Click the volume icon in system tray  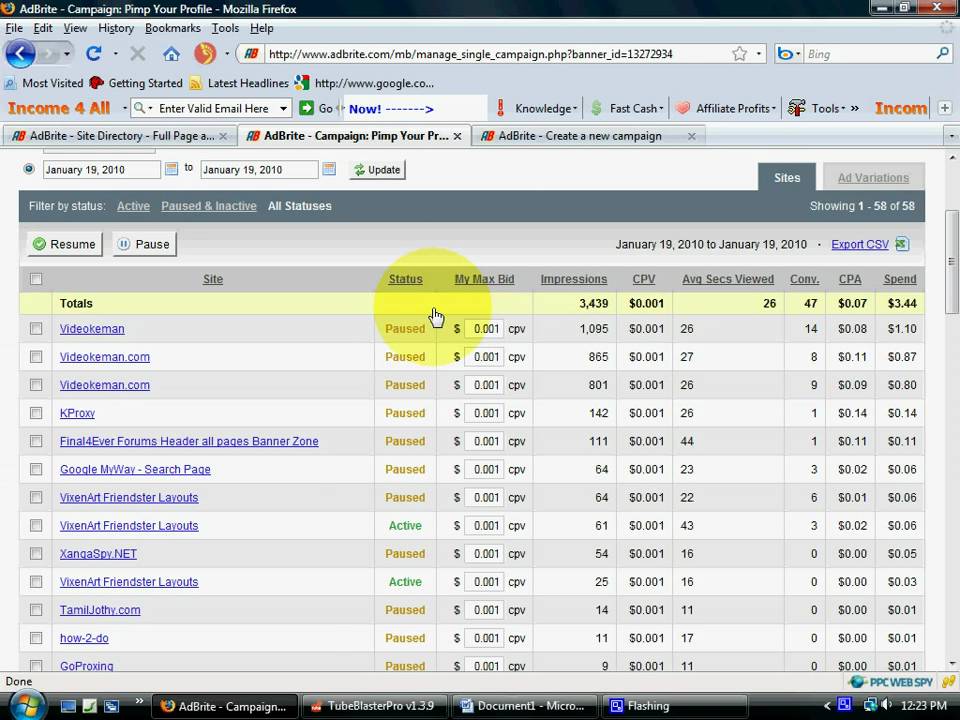point(887,705)
